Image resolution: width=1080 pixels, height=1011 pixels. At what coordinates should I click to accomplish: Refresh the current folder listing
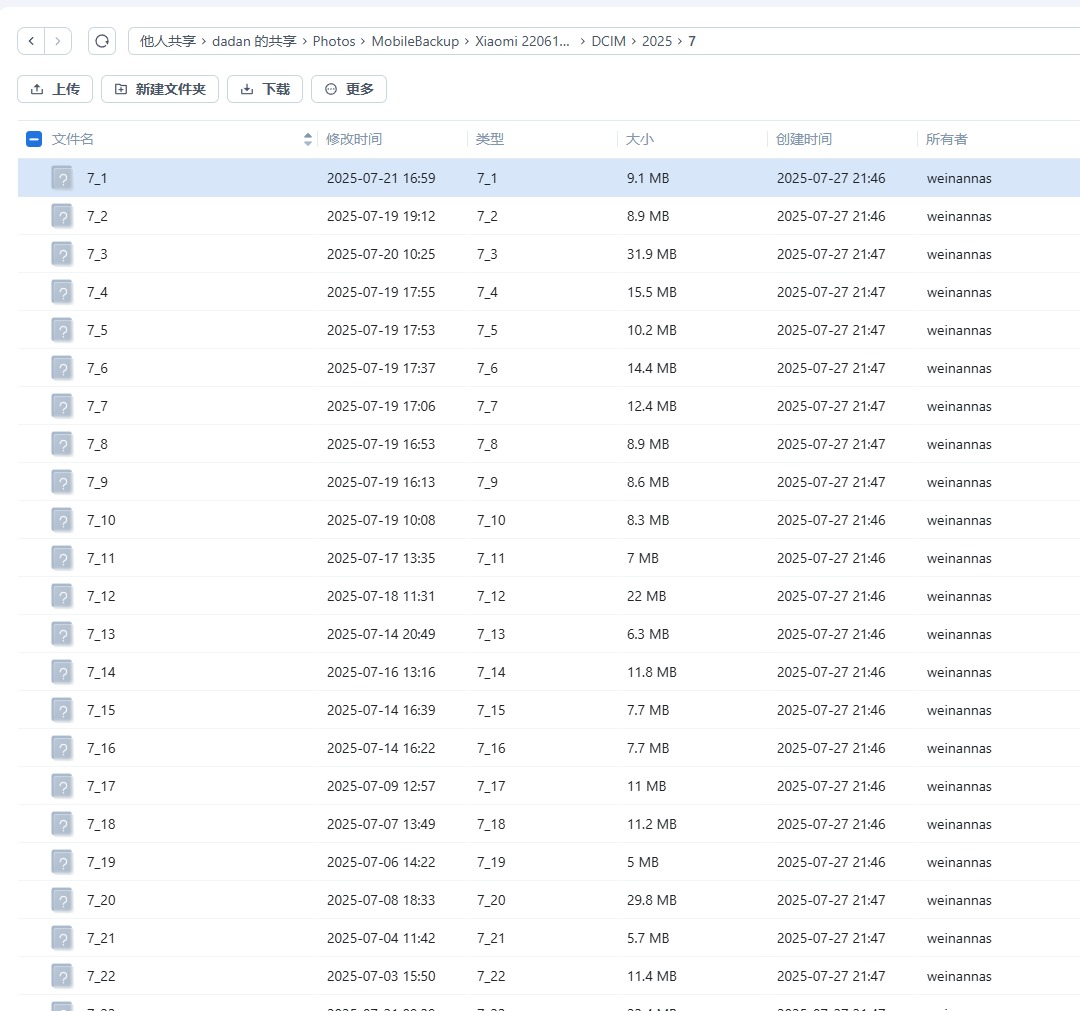pos(102,41)
